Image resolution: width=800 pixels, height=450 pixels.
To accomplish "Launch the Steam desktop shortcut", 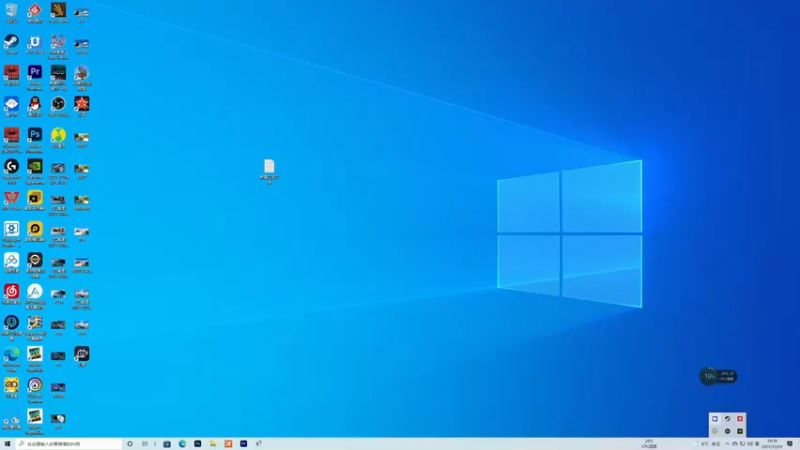I will point(11,44).
